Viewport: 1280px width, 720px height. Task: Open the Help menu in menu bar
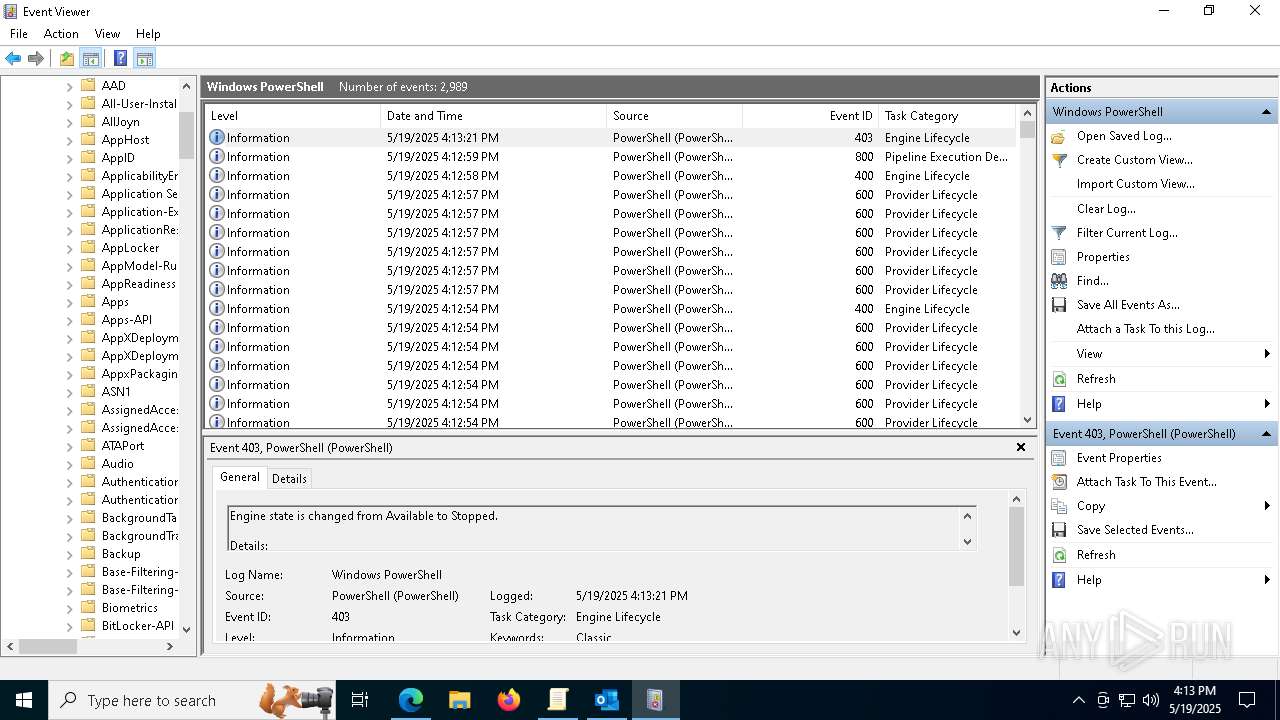(148, 34)
